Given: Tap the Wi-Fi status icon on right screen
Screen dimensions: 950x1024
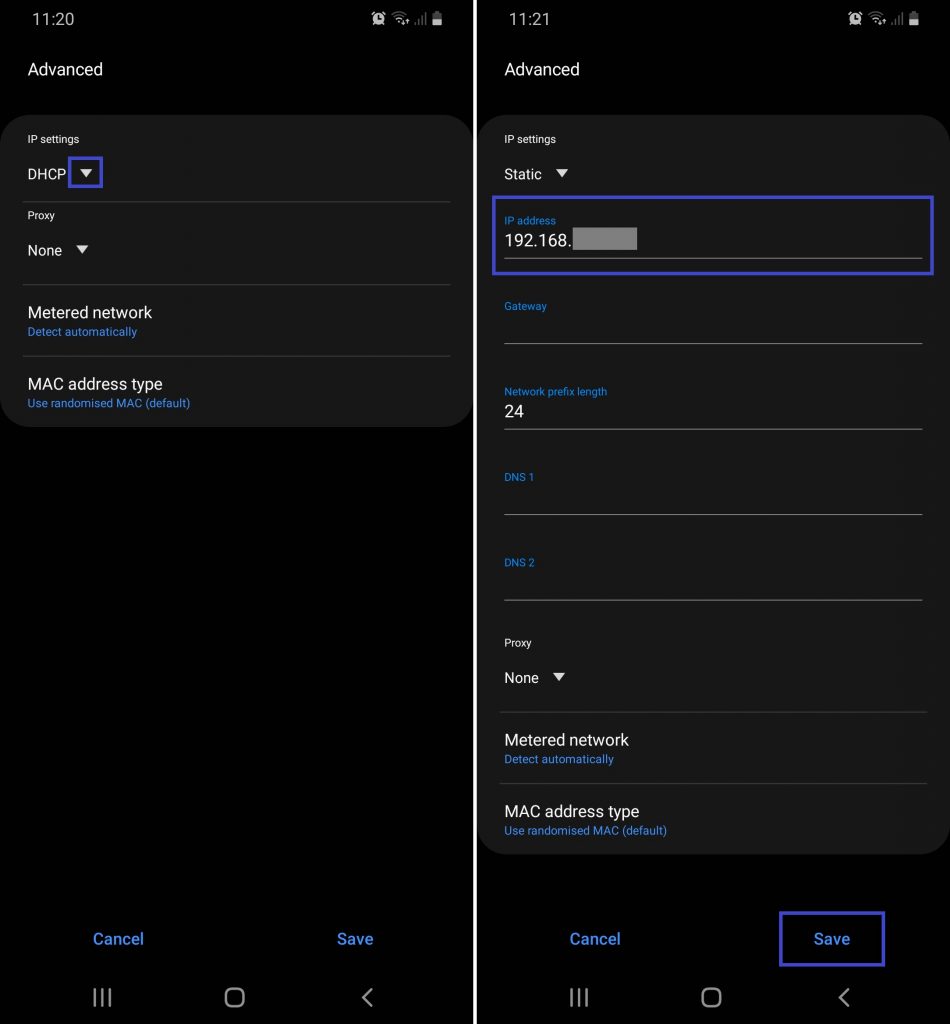Looking at the screenshot, I should pyautogui.click(x=876, y=18).
